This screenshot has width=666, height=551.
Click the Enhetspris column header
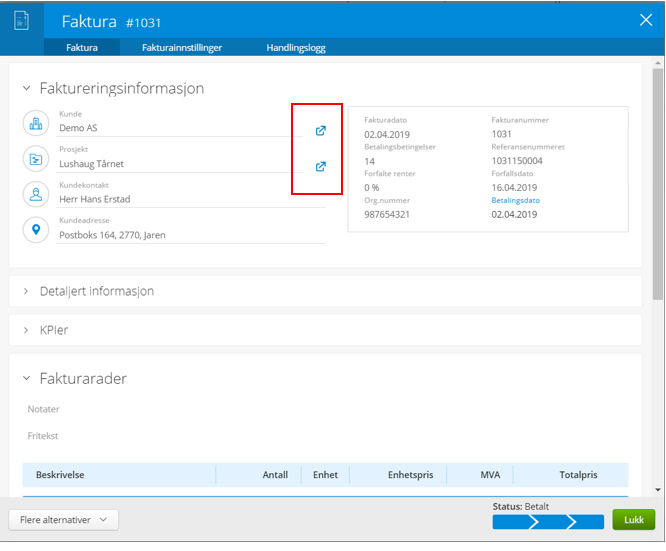[x=410, y=475]
